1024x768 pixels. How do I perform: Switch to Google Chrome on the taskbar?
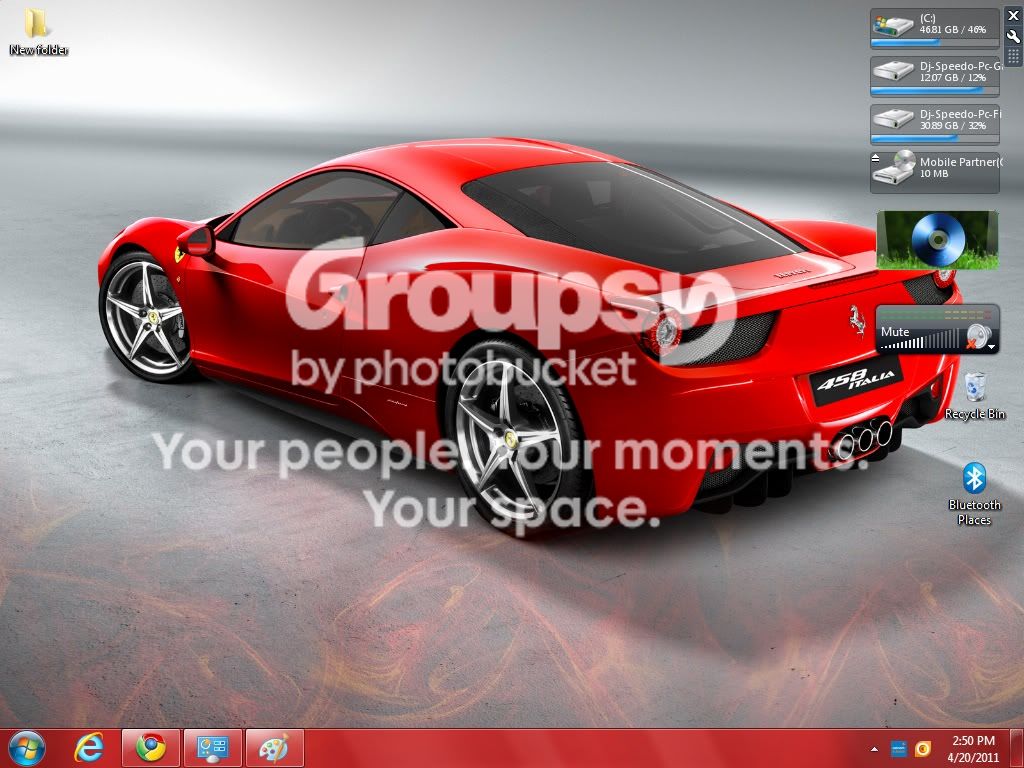point(150,748)
